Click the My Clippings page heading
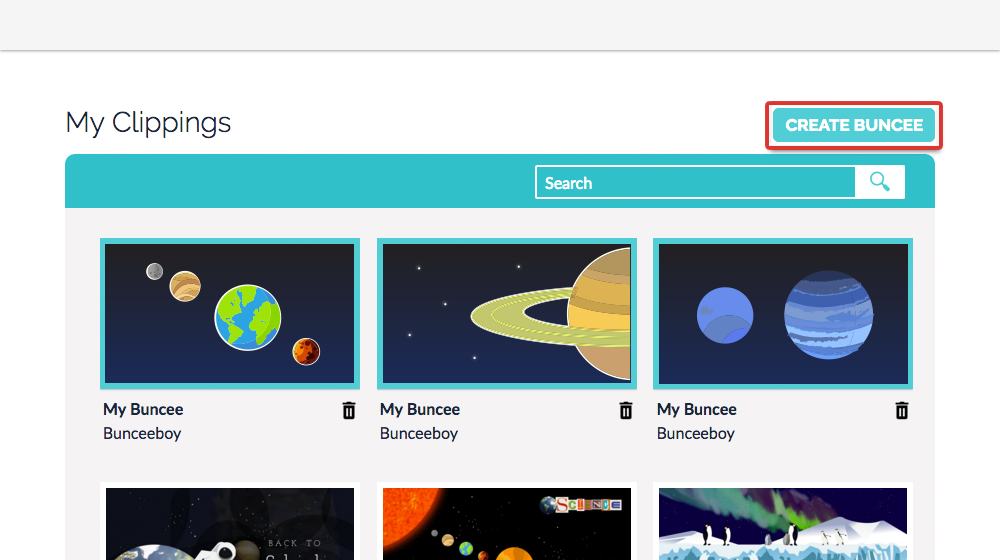The width and height of the screenshot is (1000, 560). click(x=148, y=122)
